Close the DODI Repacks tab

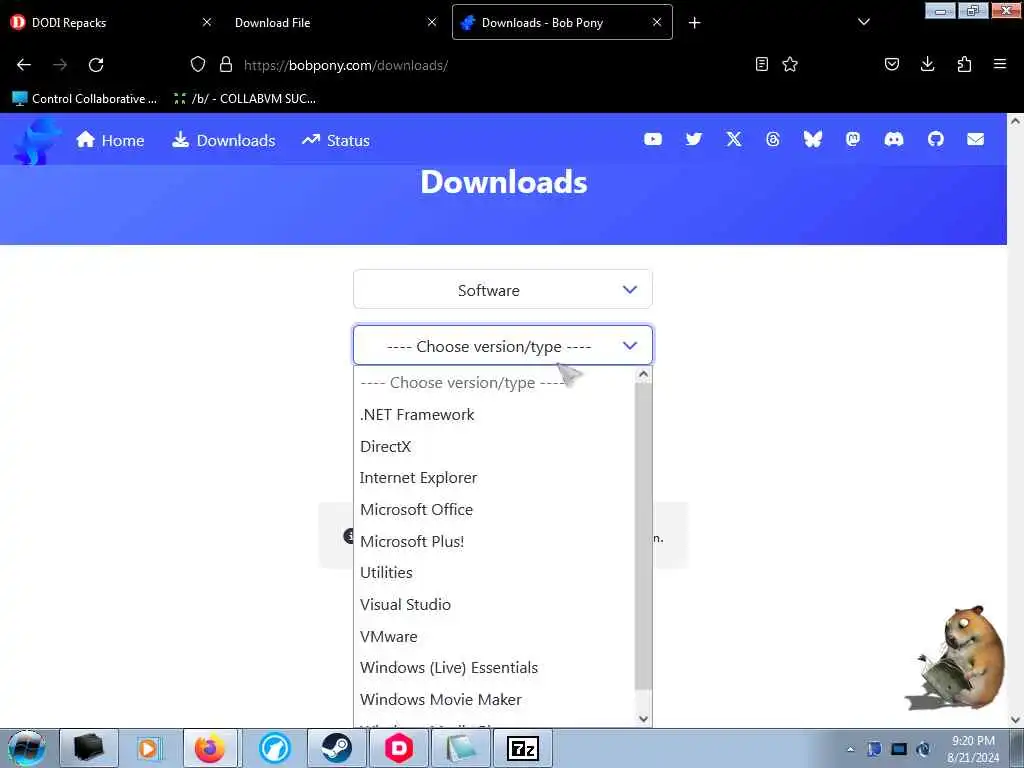click(x=206, y=22)
